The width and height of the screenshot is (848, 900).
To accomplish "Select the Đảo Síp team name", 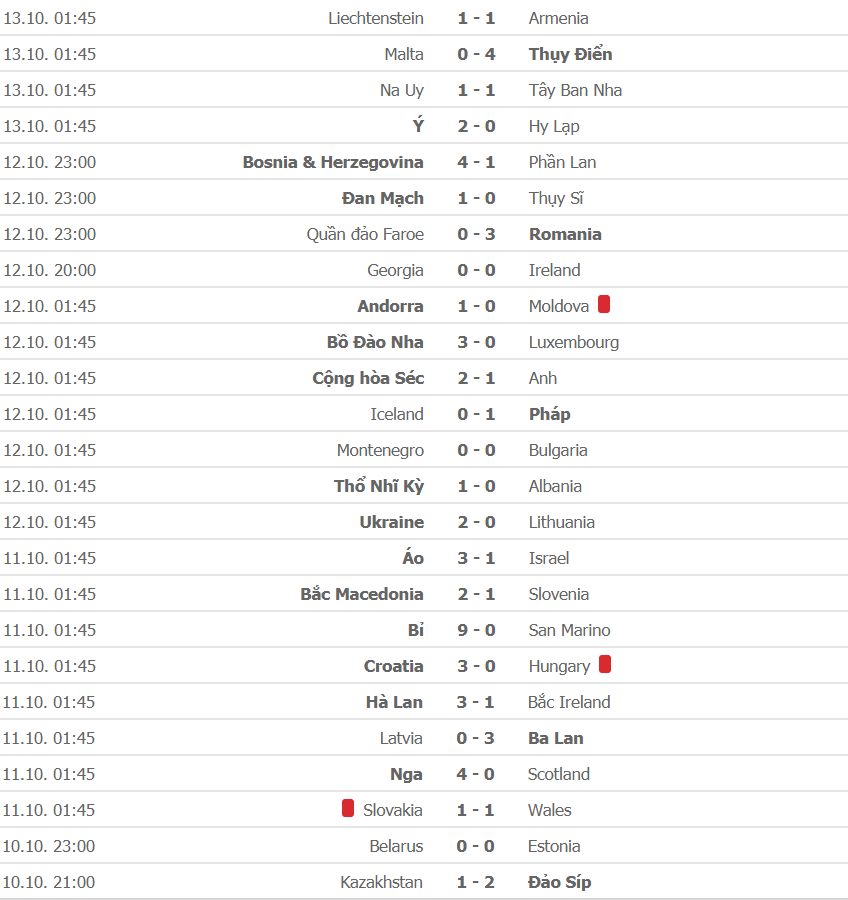I will click(559, 882).
